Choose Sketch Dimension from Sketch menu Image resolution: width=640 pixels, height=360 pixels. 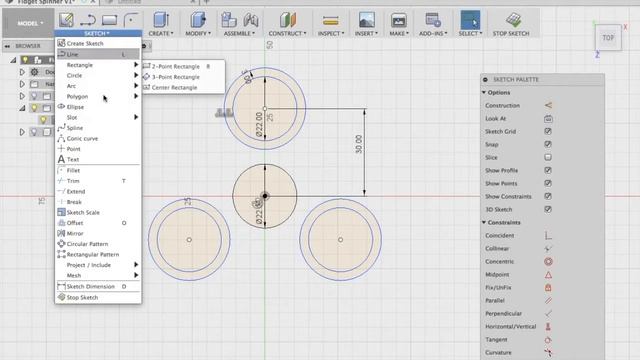98,287
